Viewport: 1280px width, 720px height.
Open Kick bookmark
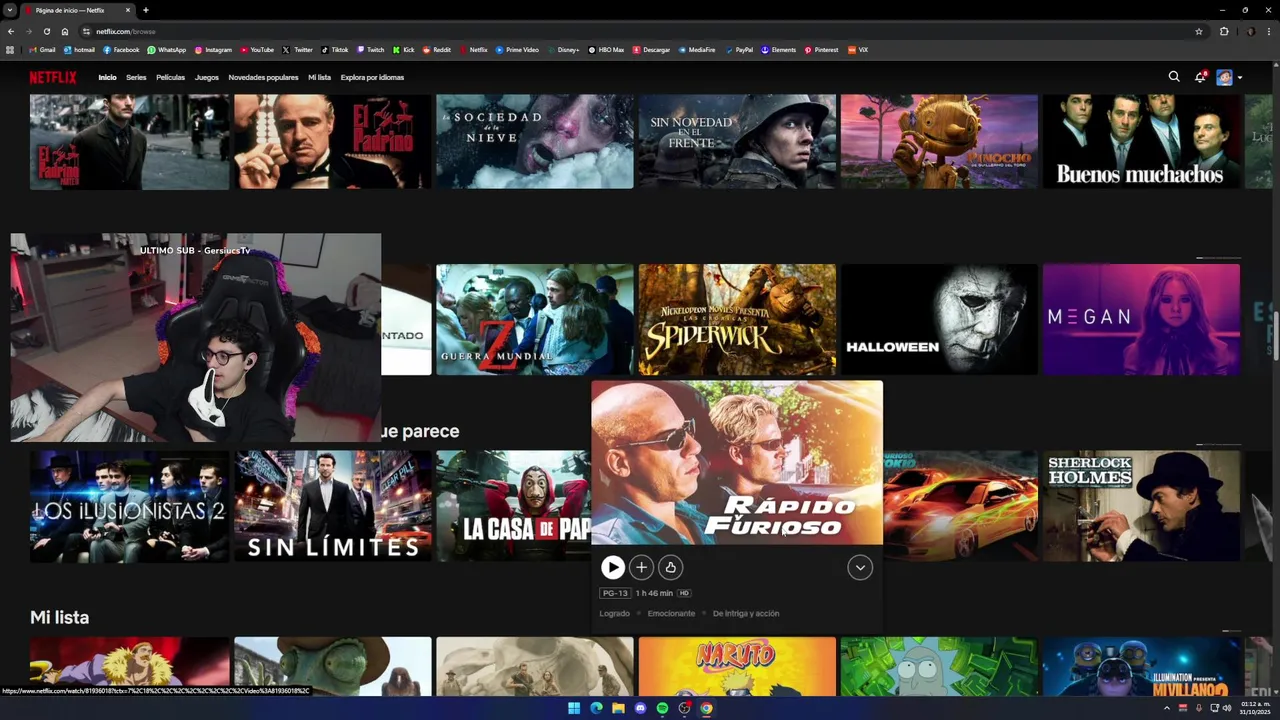(x=403, y=49)
